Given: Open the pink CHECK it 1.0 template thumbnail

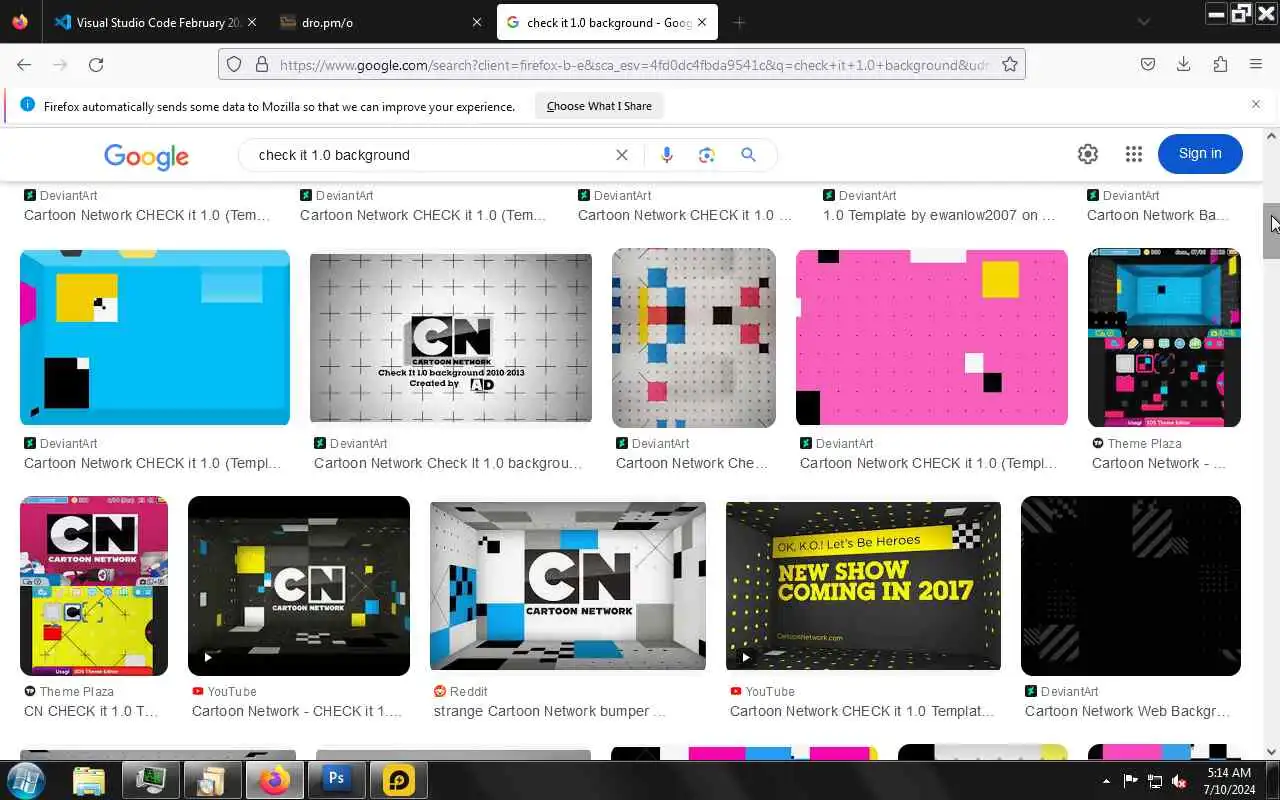Looking at the screenshot, I should pos(932,338).
